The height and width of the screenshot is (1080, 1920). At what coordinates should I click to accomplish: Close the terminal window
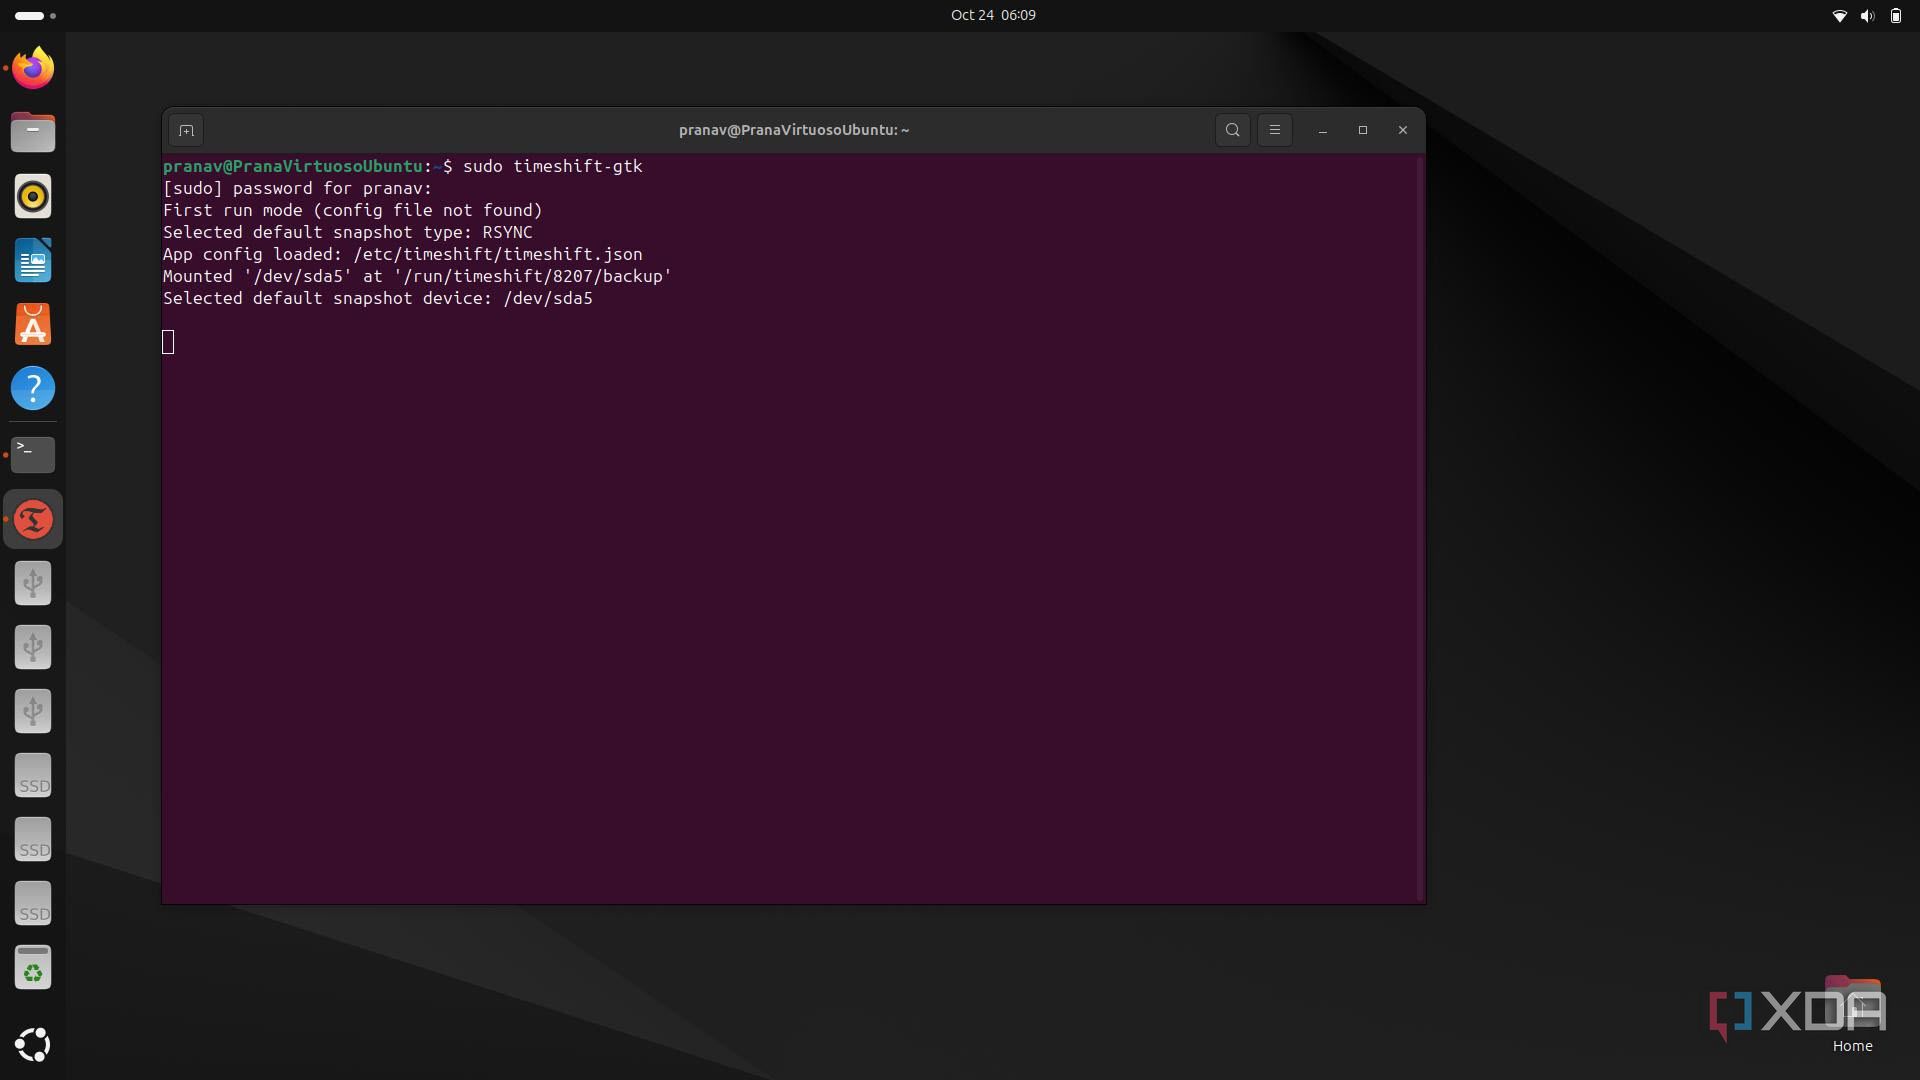tap(1402, 130)
